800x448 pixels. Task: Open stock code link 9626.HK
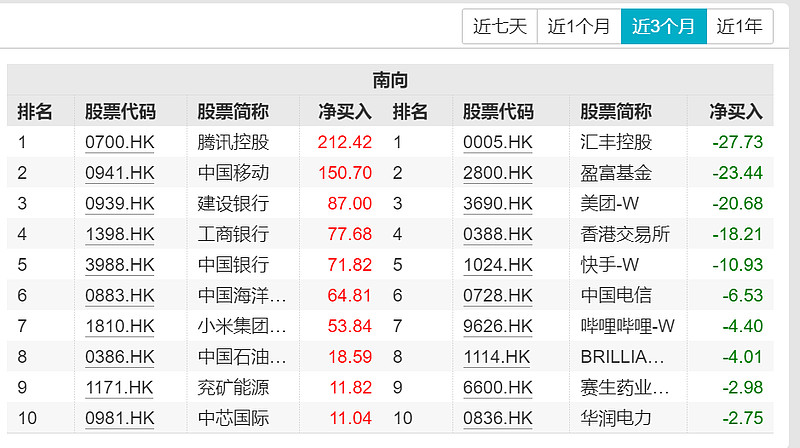click(497, 326)
